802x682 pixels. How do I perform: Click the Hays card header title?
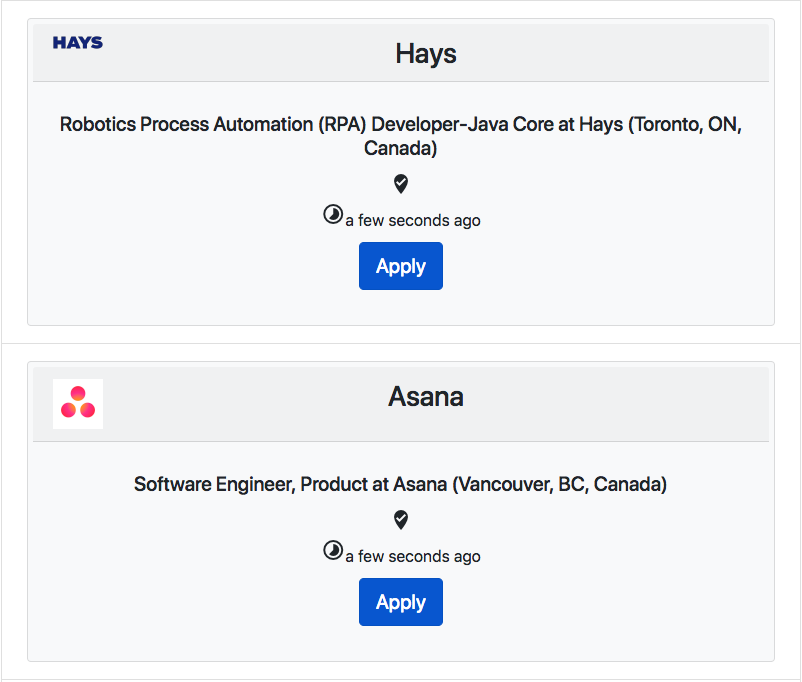(x=425, y=53)
